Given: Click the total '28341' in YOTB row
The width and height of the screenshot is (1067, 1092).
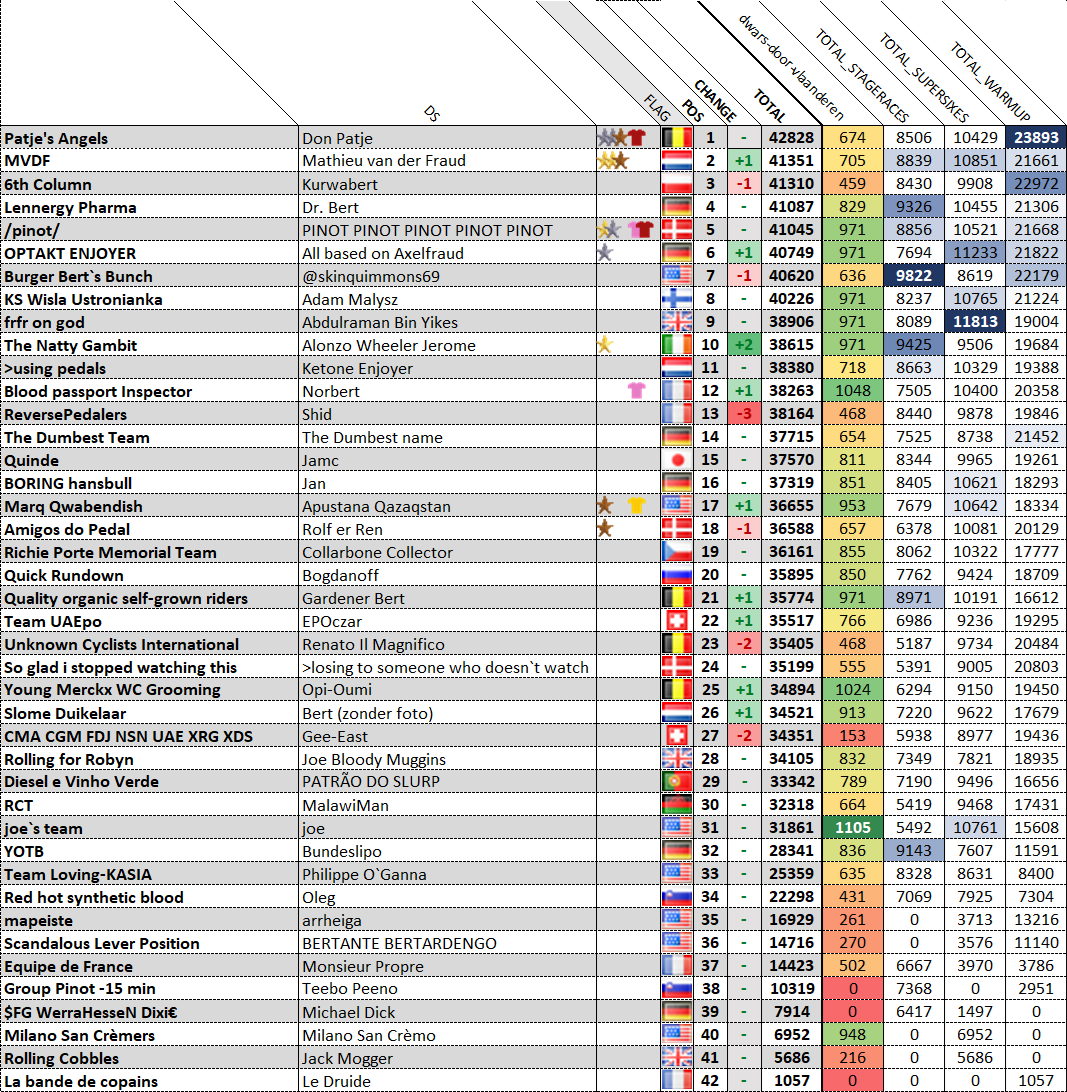Looking at the screenshot, I should click(x=791, y=850).
